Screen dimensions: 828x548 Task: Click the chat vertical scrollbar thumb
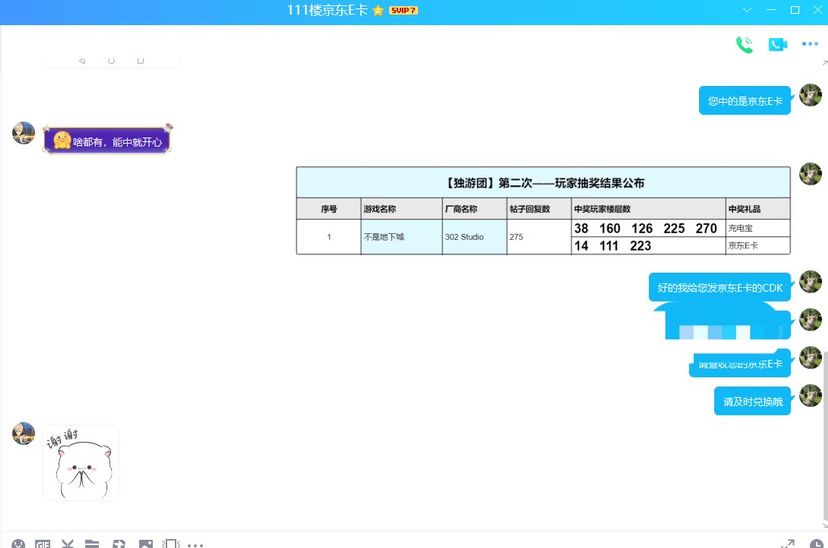tap(825, 434)
